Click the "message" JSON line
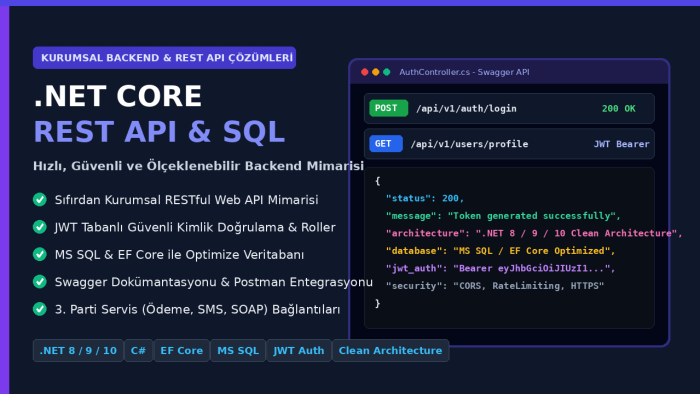The width and height of the screenshot is (700, 394). tap(503, 216)
